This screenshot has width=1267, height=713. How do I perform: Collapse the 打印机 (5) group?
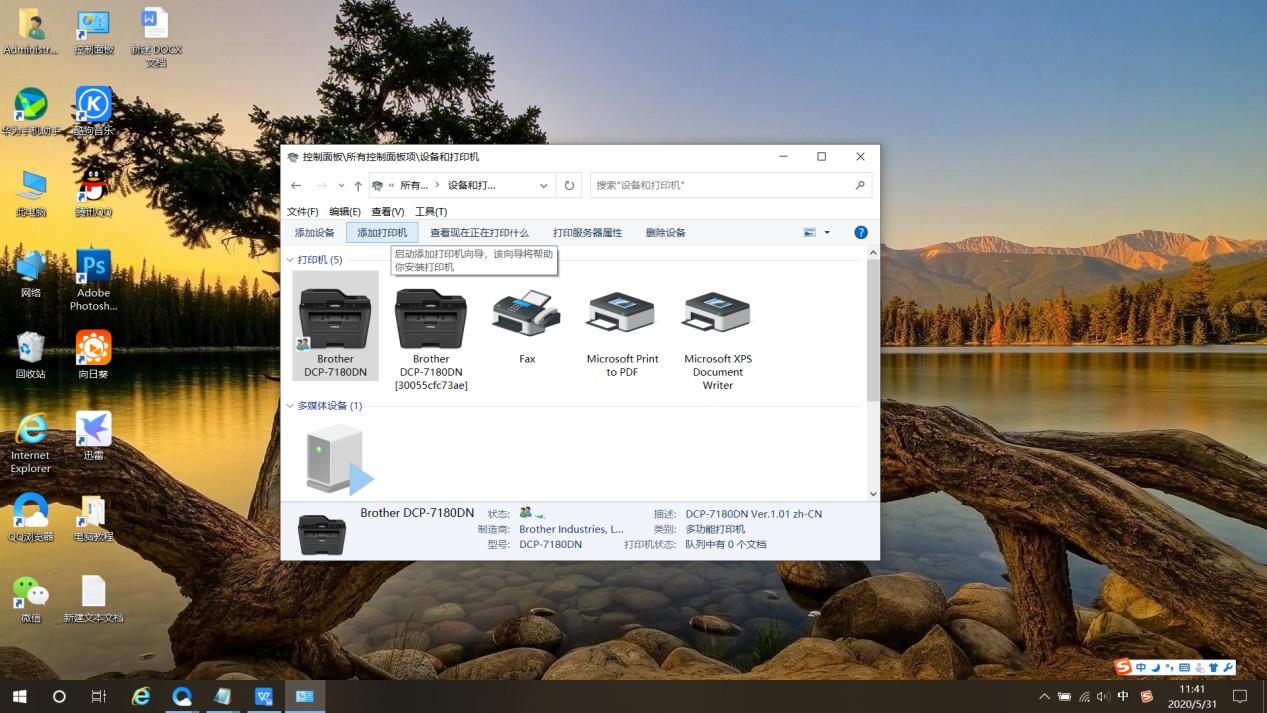coord(291,260)
